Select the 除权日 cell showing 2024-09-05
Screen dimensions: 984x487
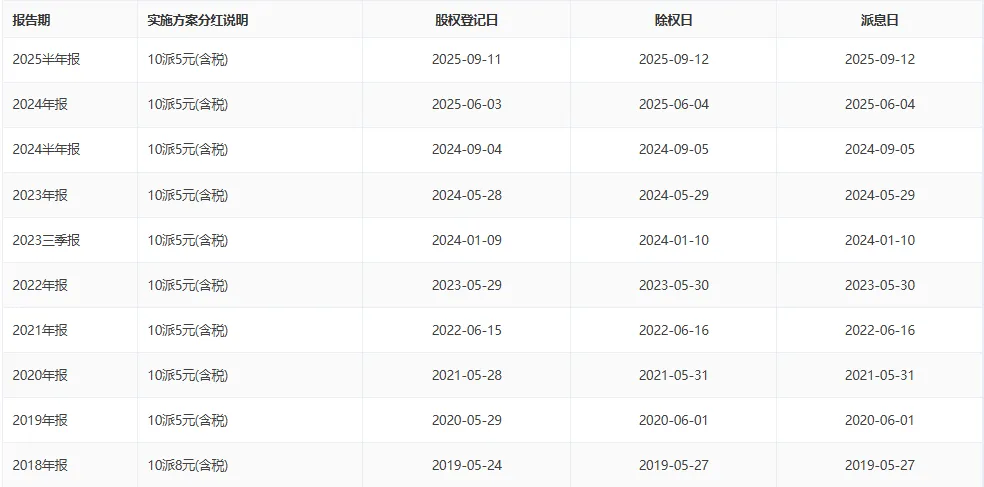pos(673,149)
